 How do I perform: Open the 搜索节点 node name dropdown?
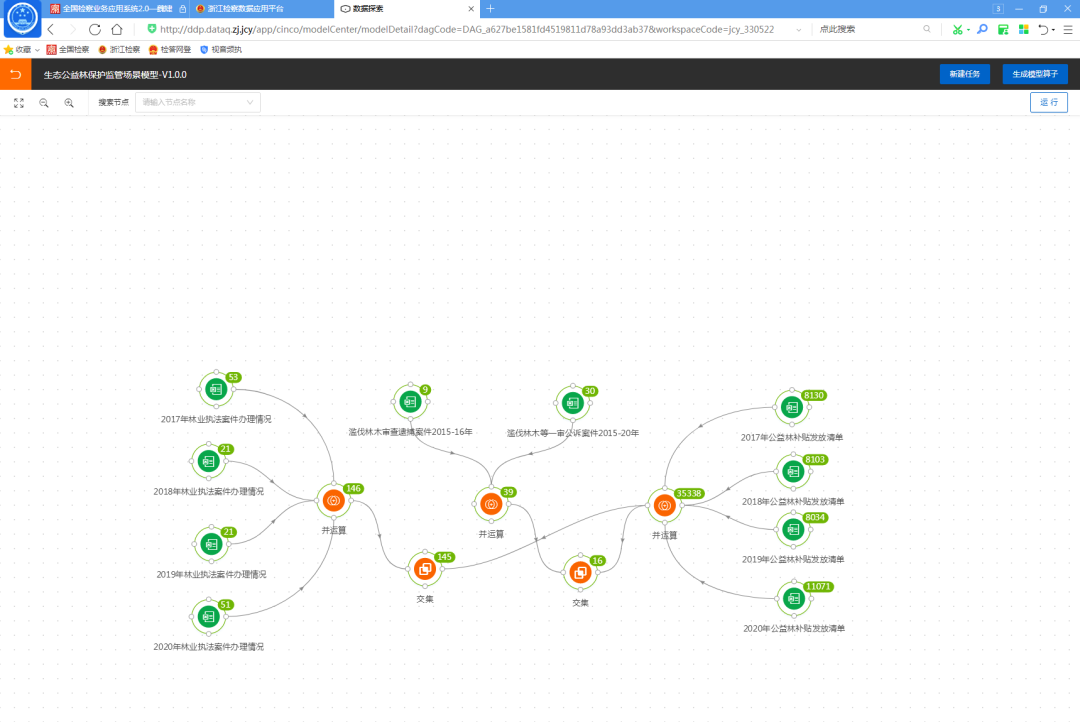[198, 102]
